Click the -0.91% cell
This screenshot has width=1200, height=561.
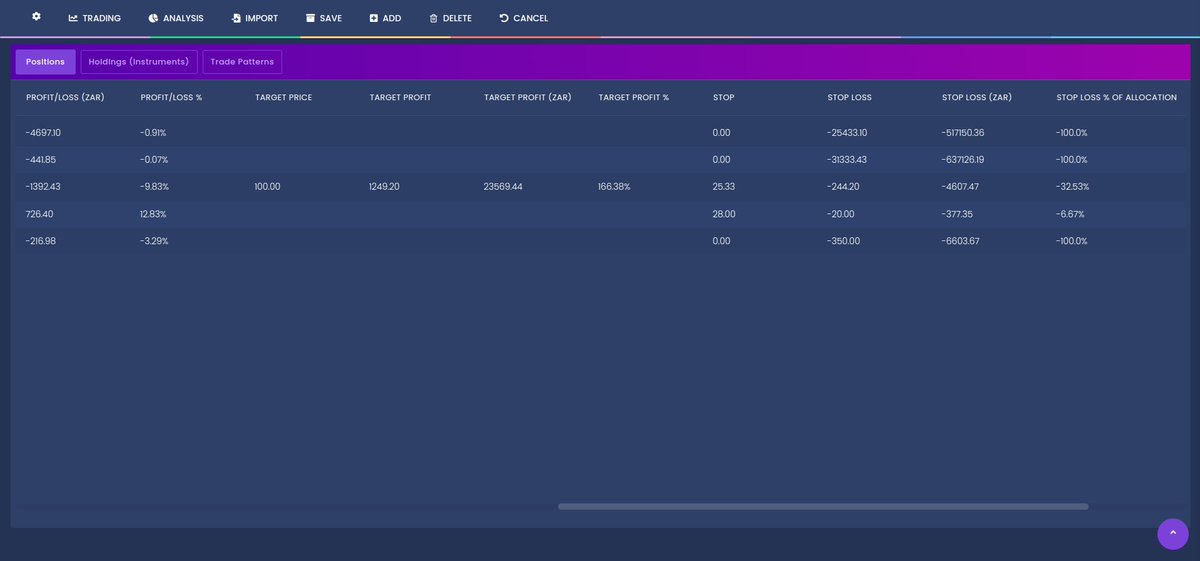pyautogui.click(x=154, y=133)
